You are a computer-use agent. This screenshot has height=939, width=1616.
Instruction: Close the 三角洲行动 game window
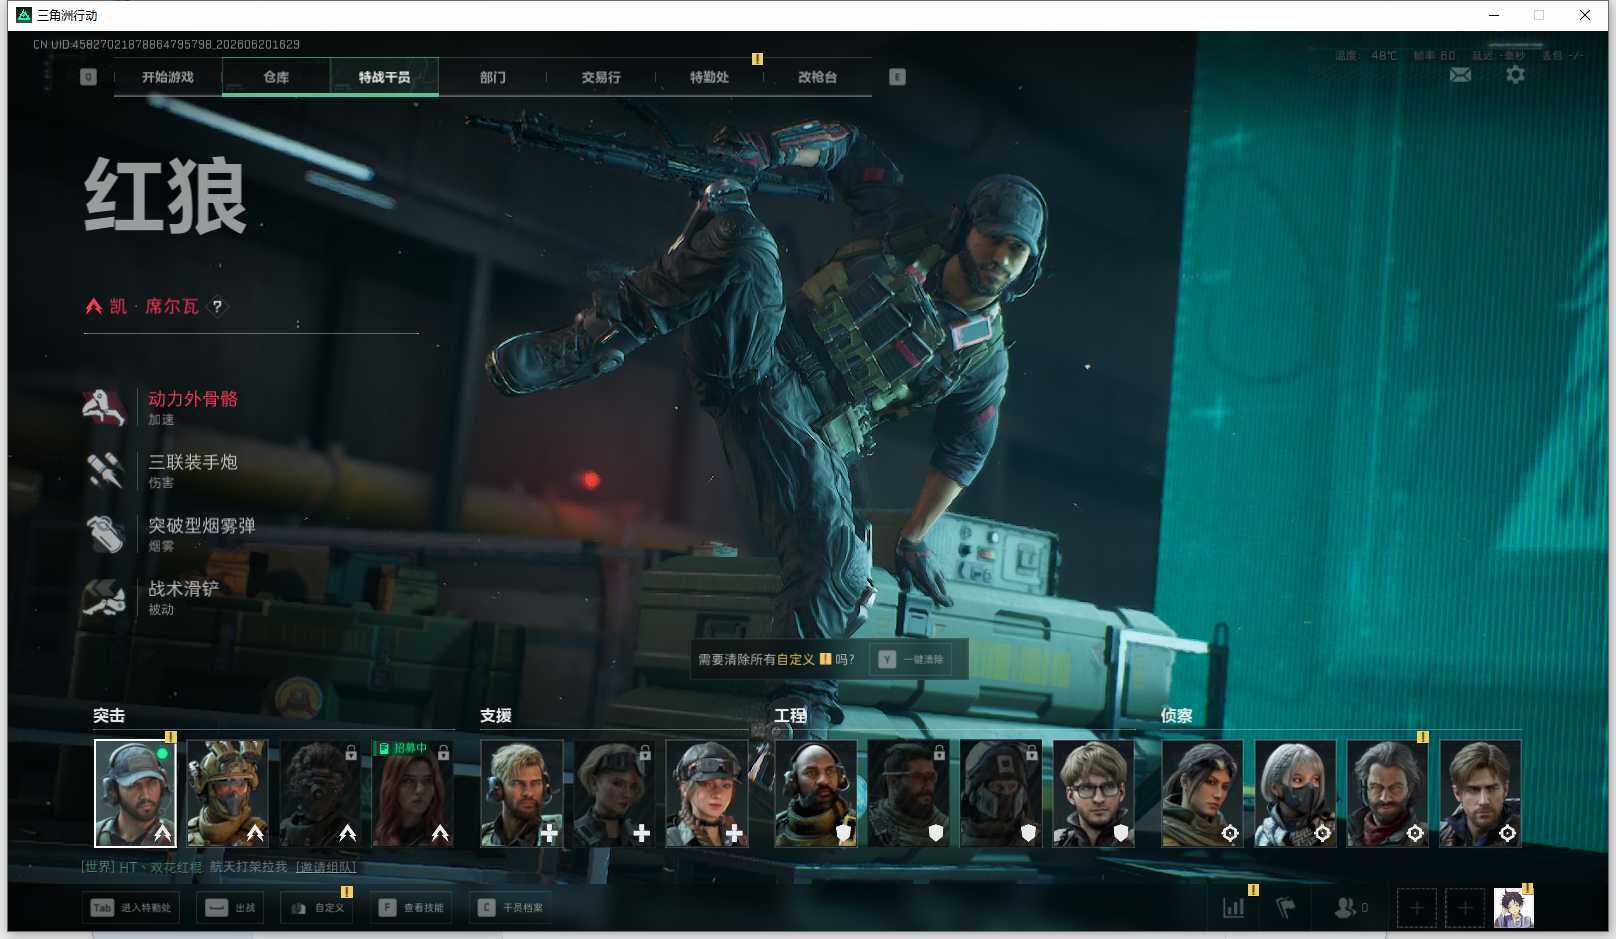[x=1585, y=15]
